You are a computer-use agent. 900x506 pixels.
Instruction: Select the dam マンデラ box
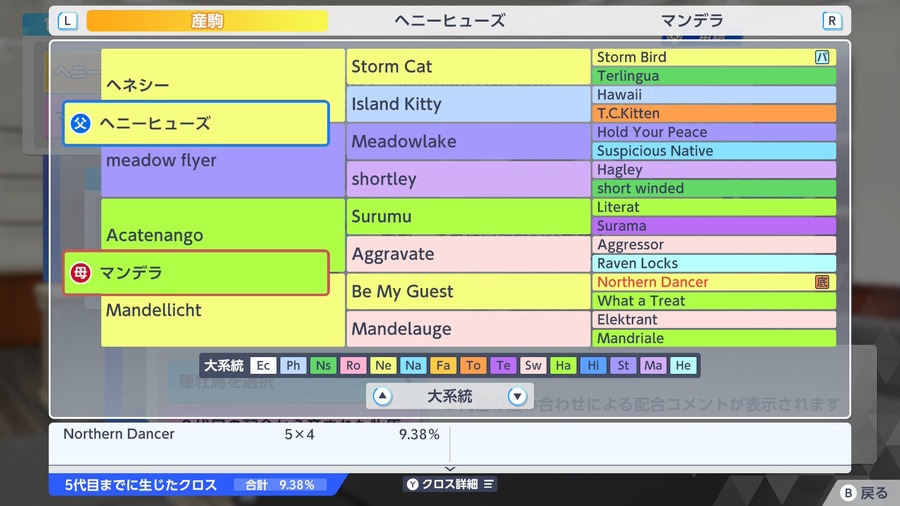point(196,273)
